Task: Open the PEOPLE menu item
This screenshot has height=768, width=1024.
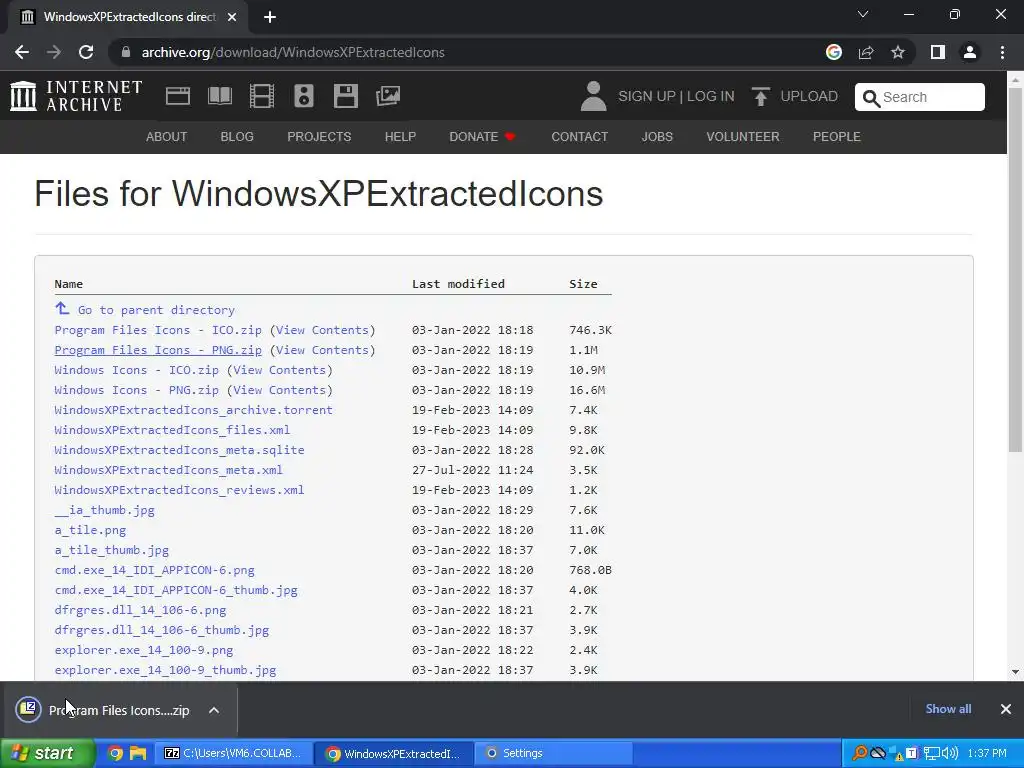Action: click(x=837, y=136)
